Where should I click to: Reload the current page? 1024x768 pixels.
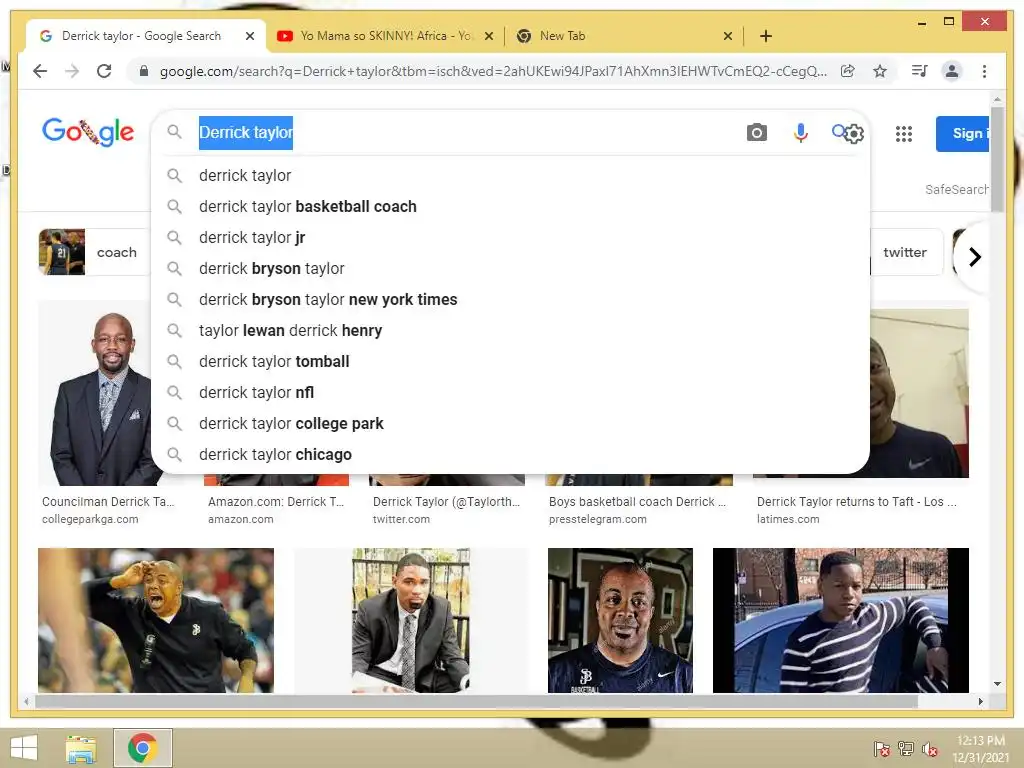[x=104, y=71]
